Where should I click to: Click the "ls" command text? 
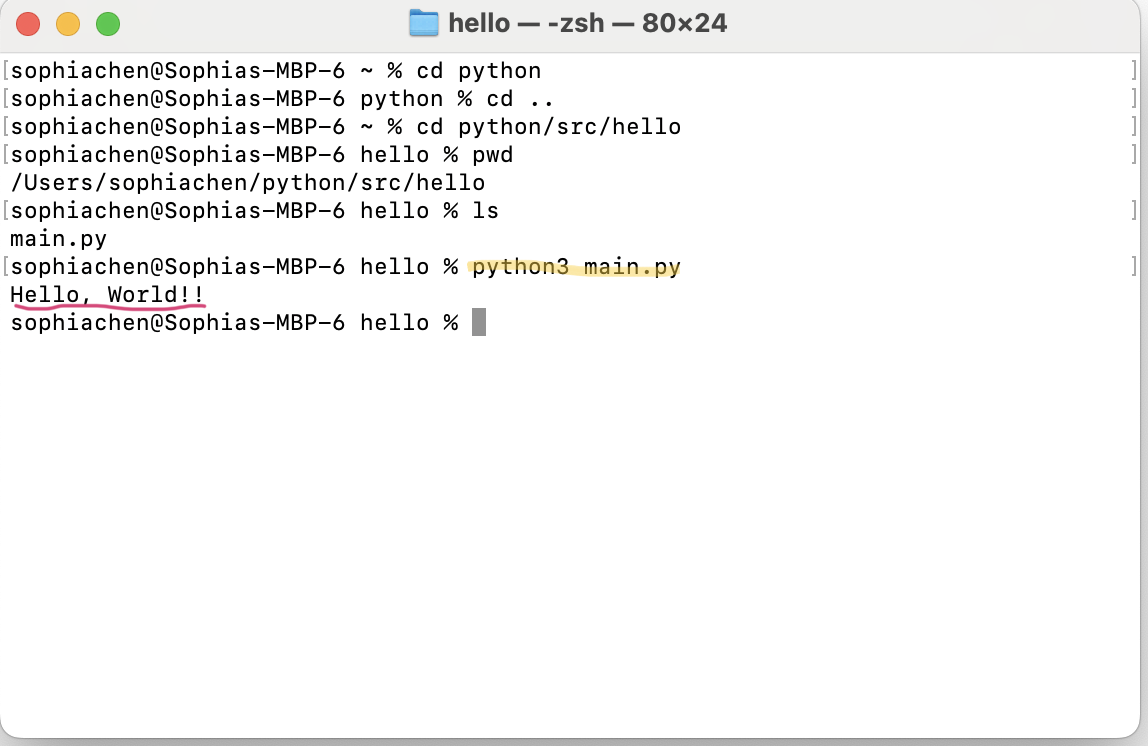coord(485,211)
